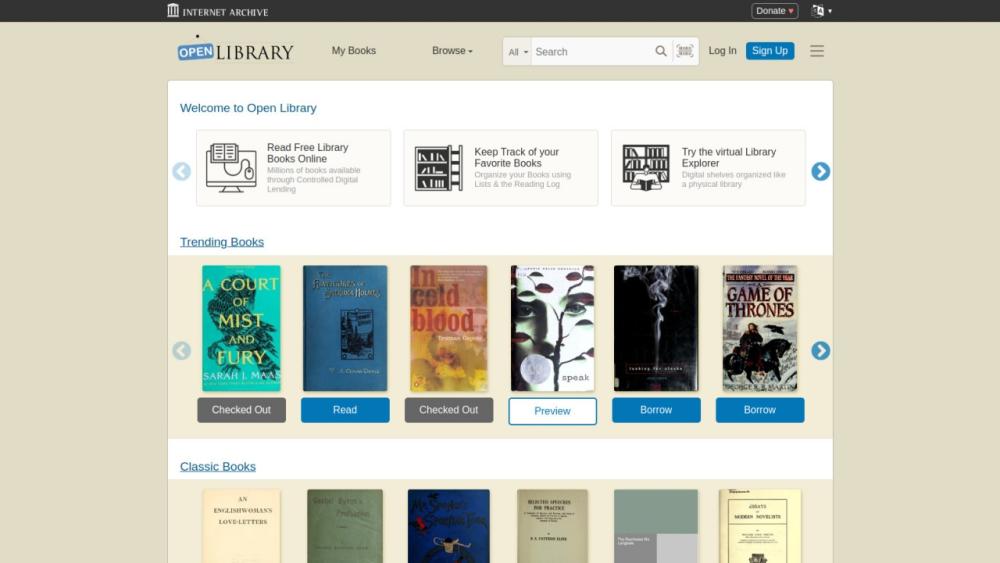Click the Log In link
This screenshot has width=1000, height=563.
click(722, 51)
